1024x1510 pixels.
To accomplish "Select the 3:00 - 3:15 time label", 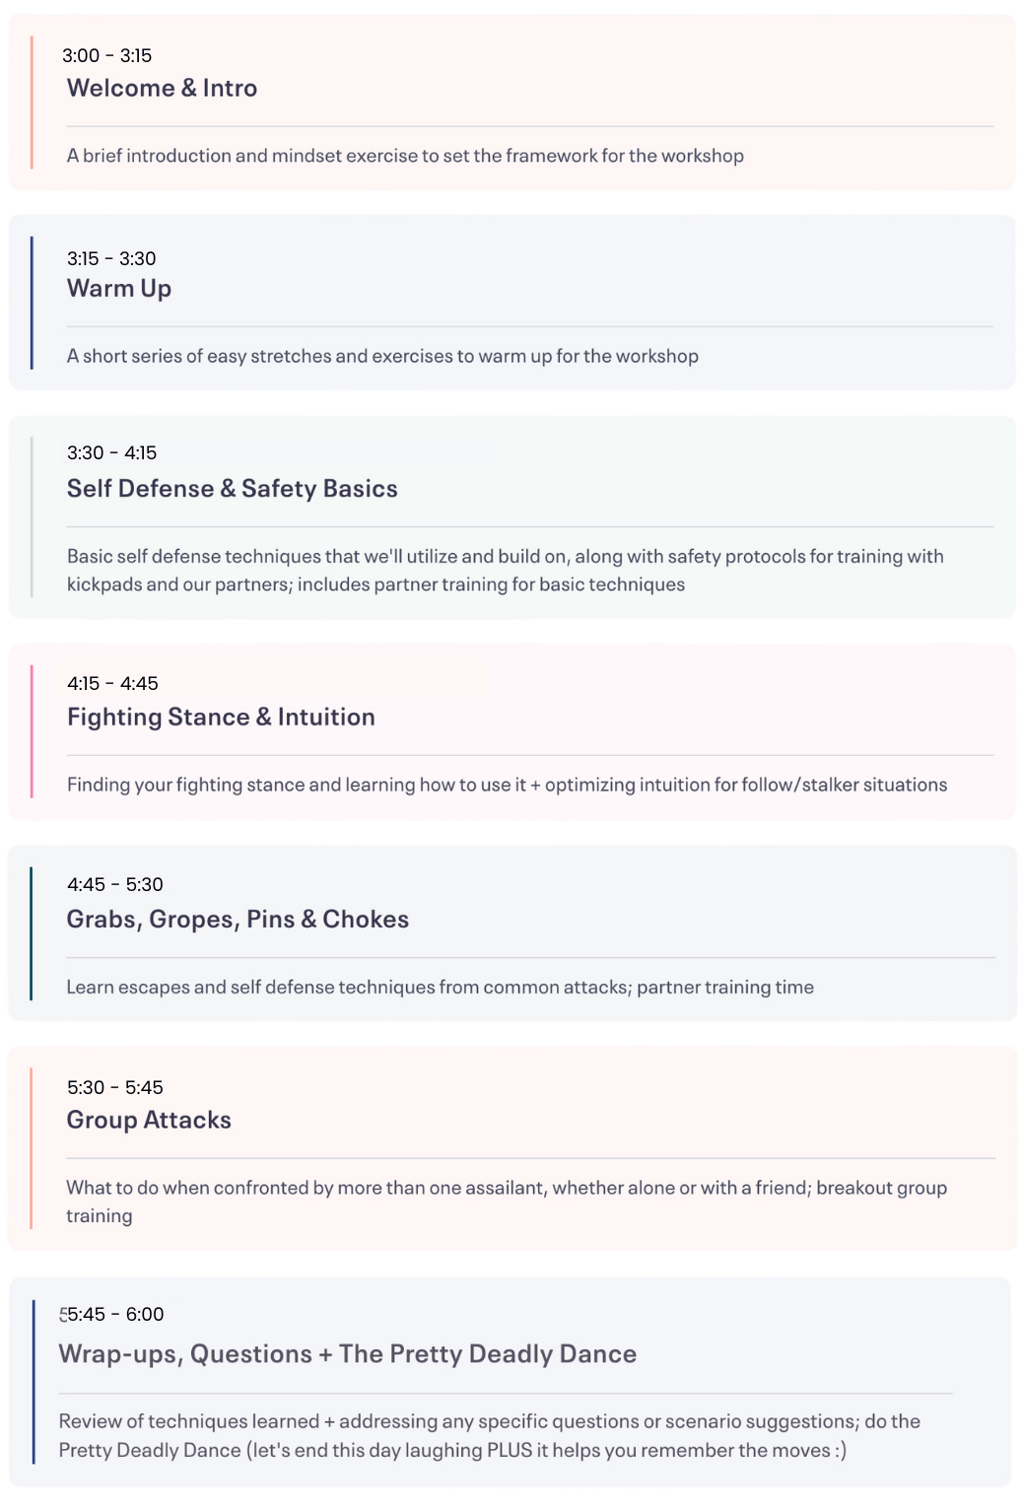I will pos(107,56).
